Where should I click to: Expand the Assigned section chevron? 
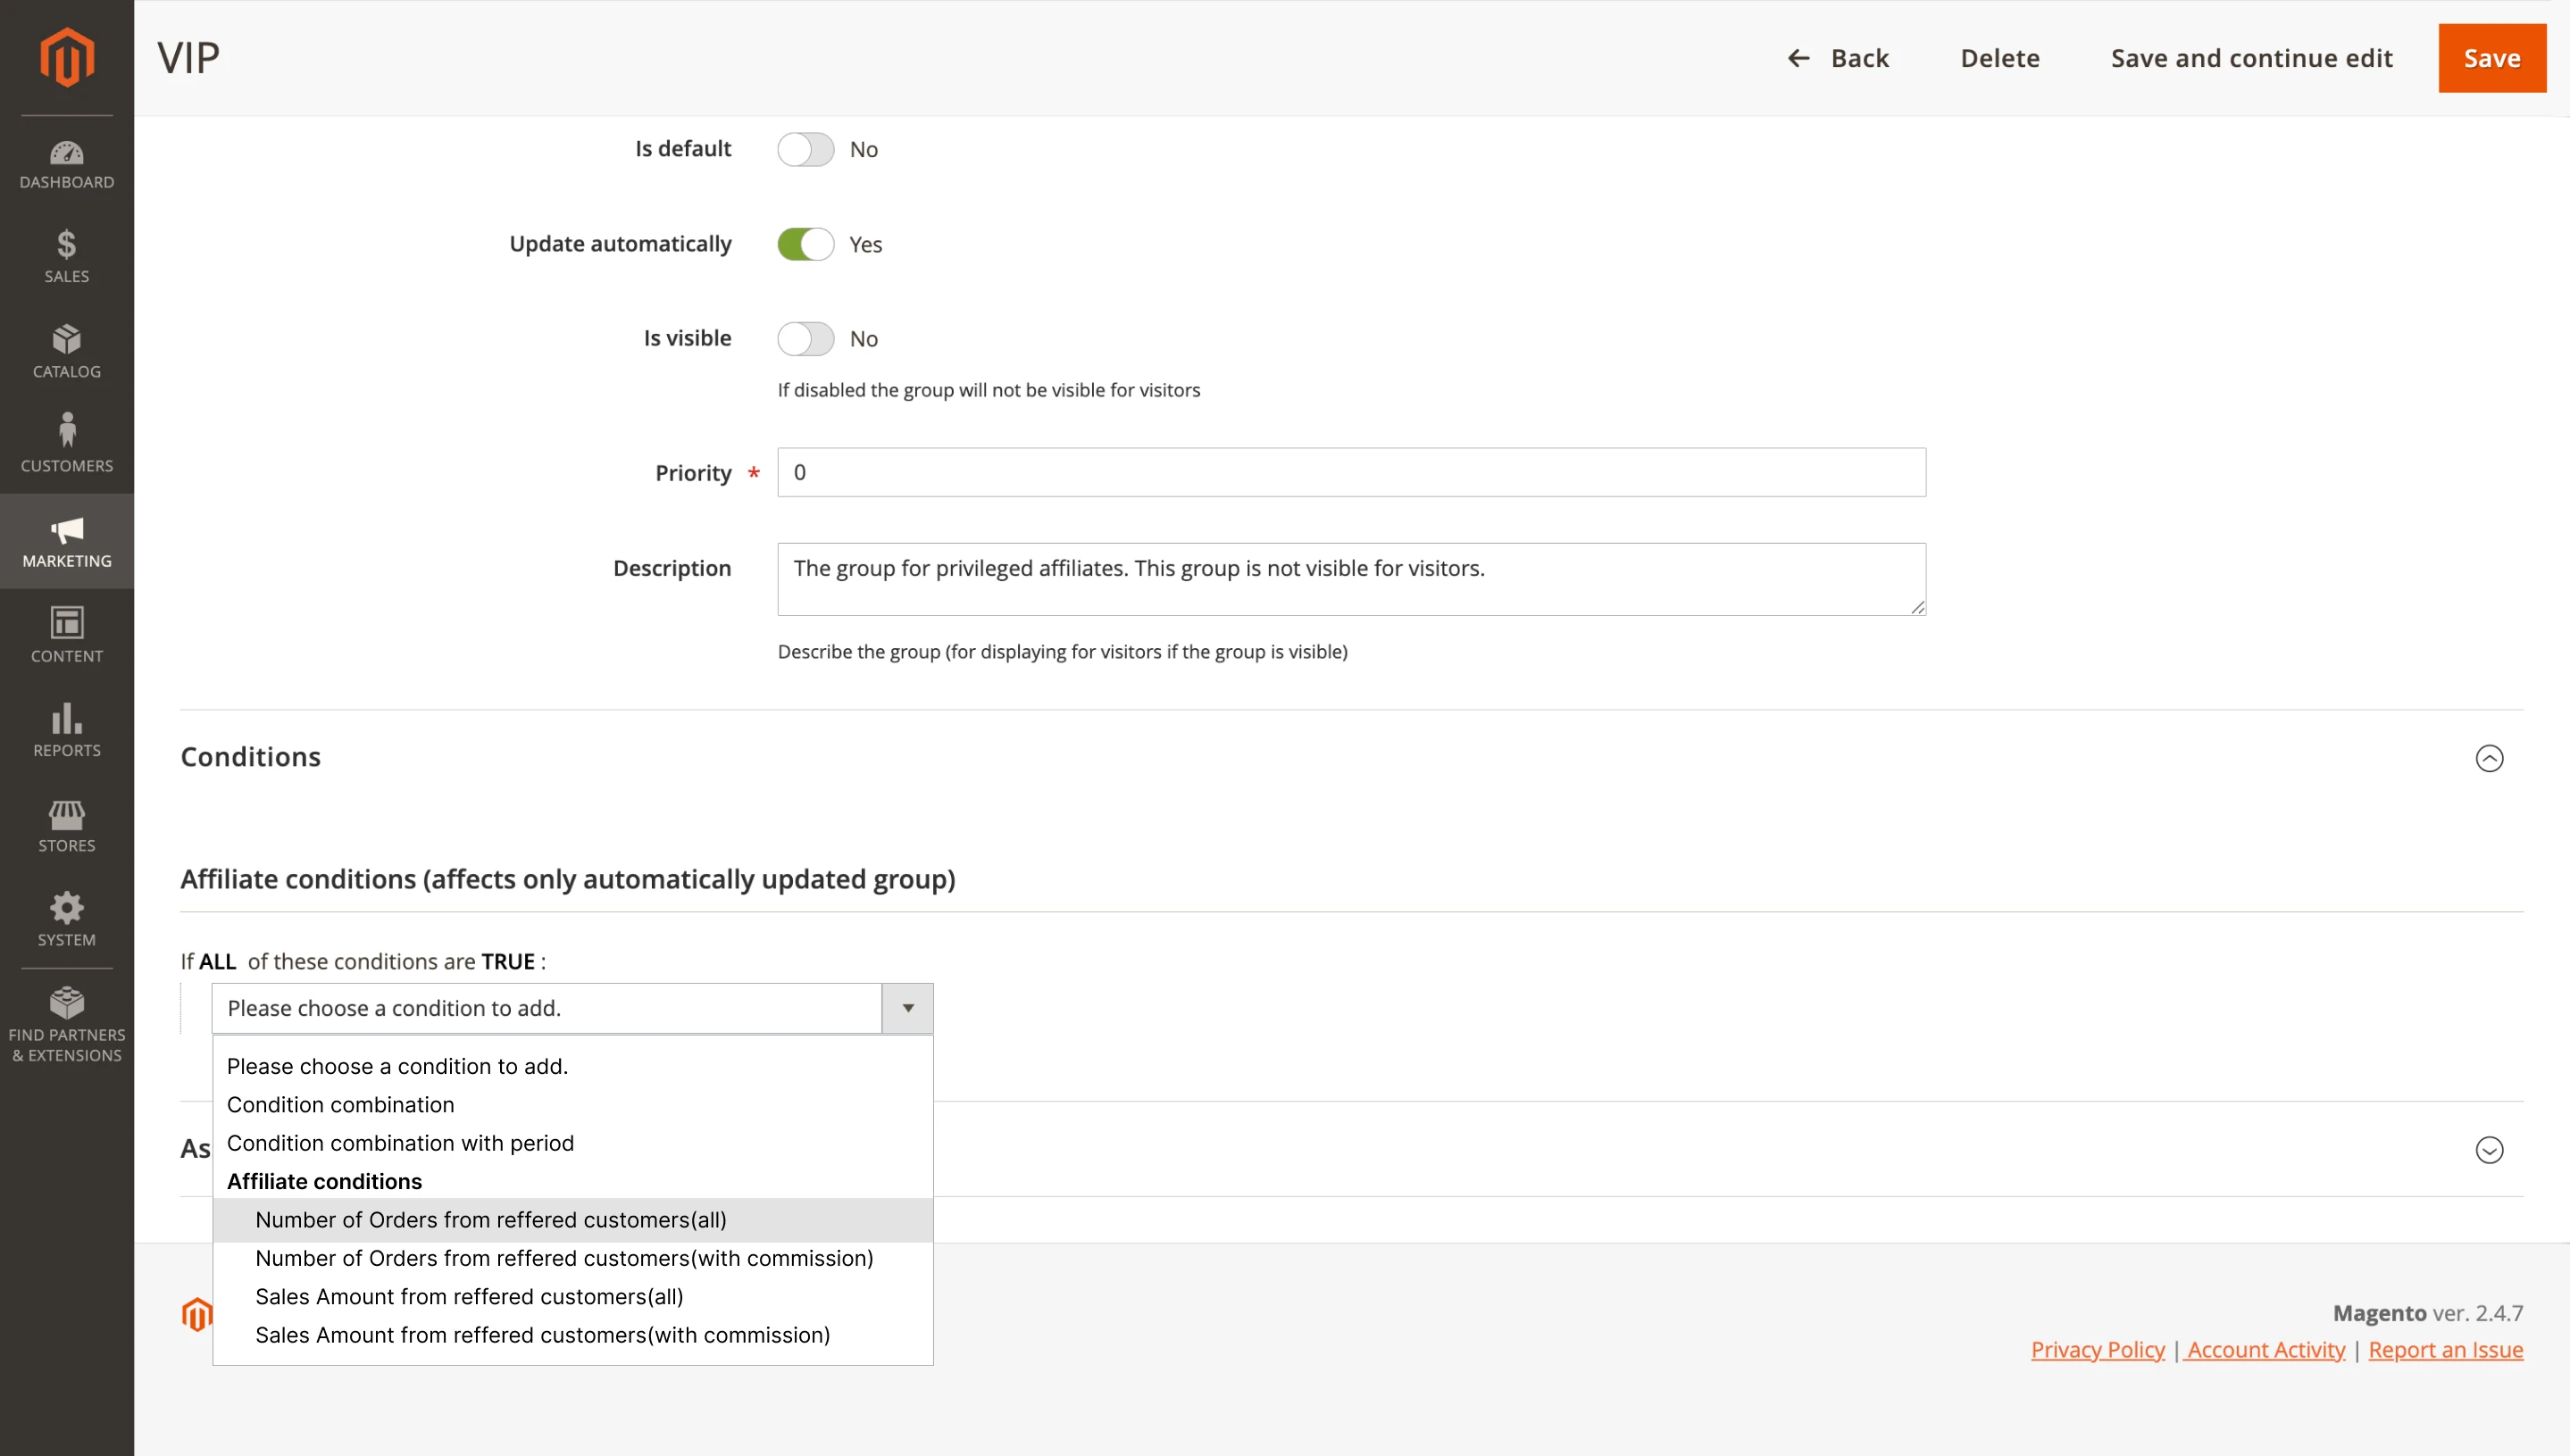(2489, 1151)
